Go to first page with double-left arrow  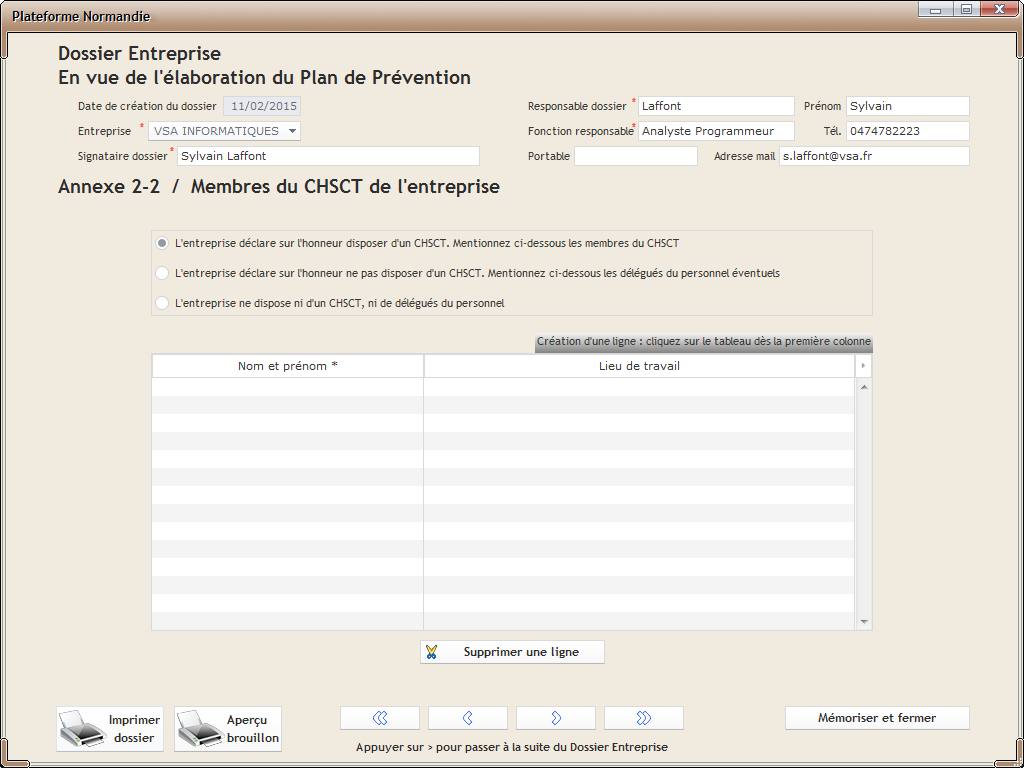pos(380,718)
